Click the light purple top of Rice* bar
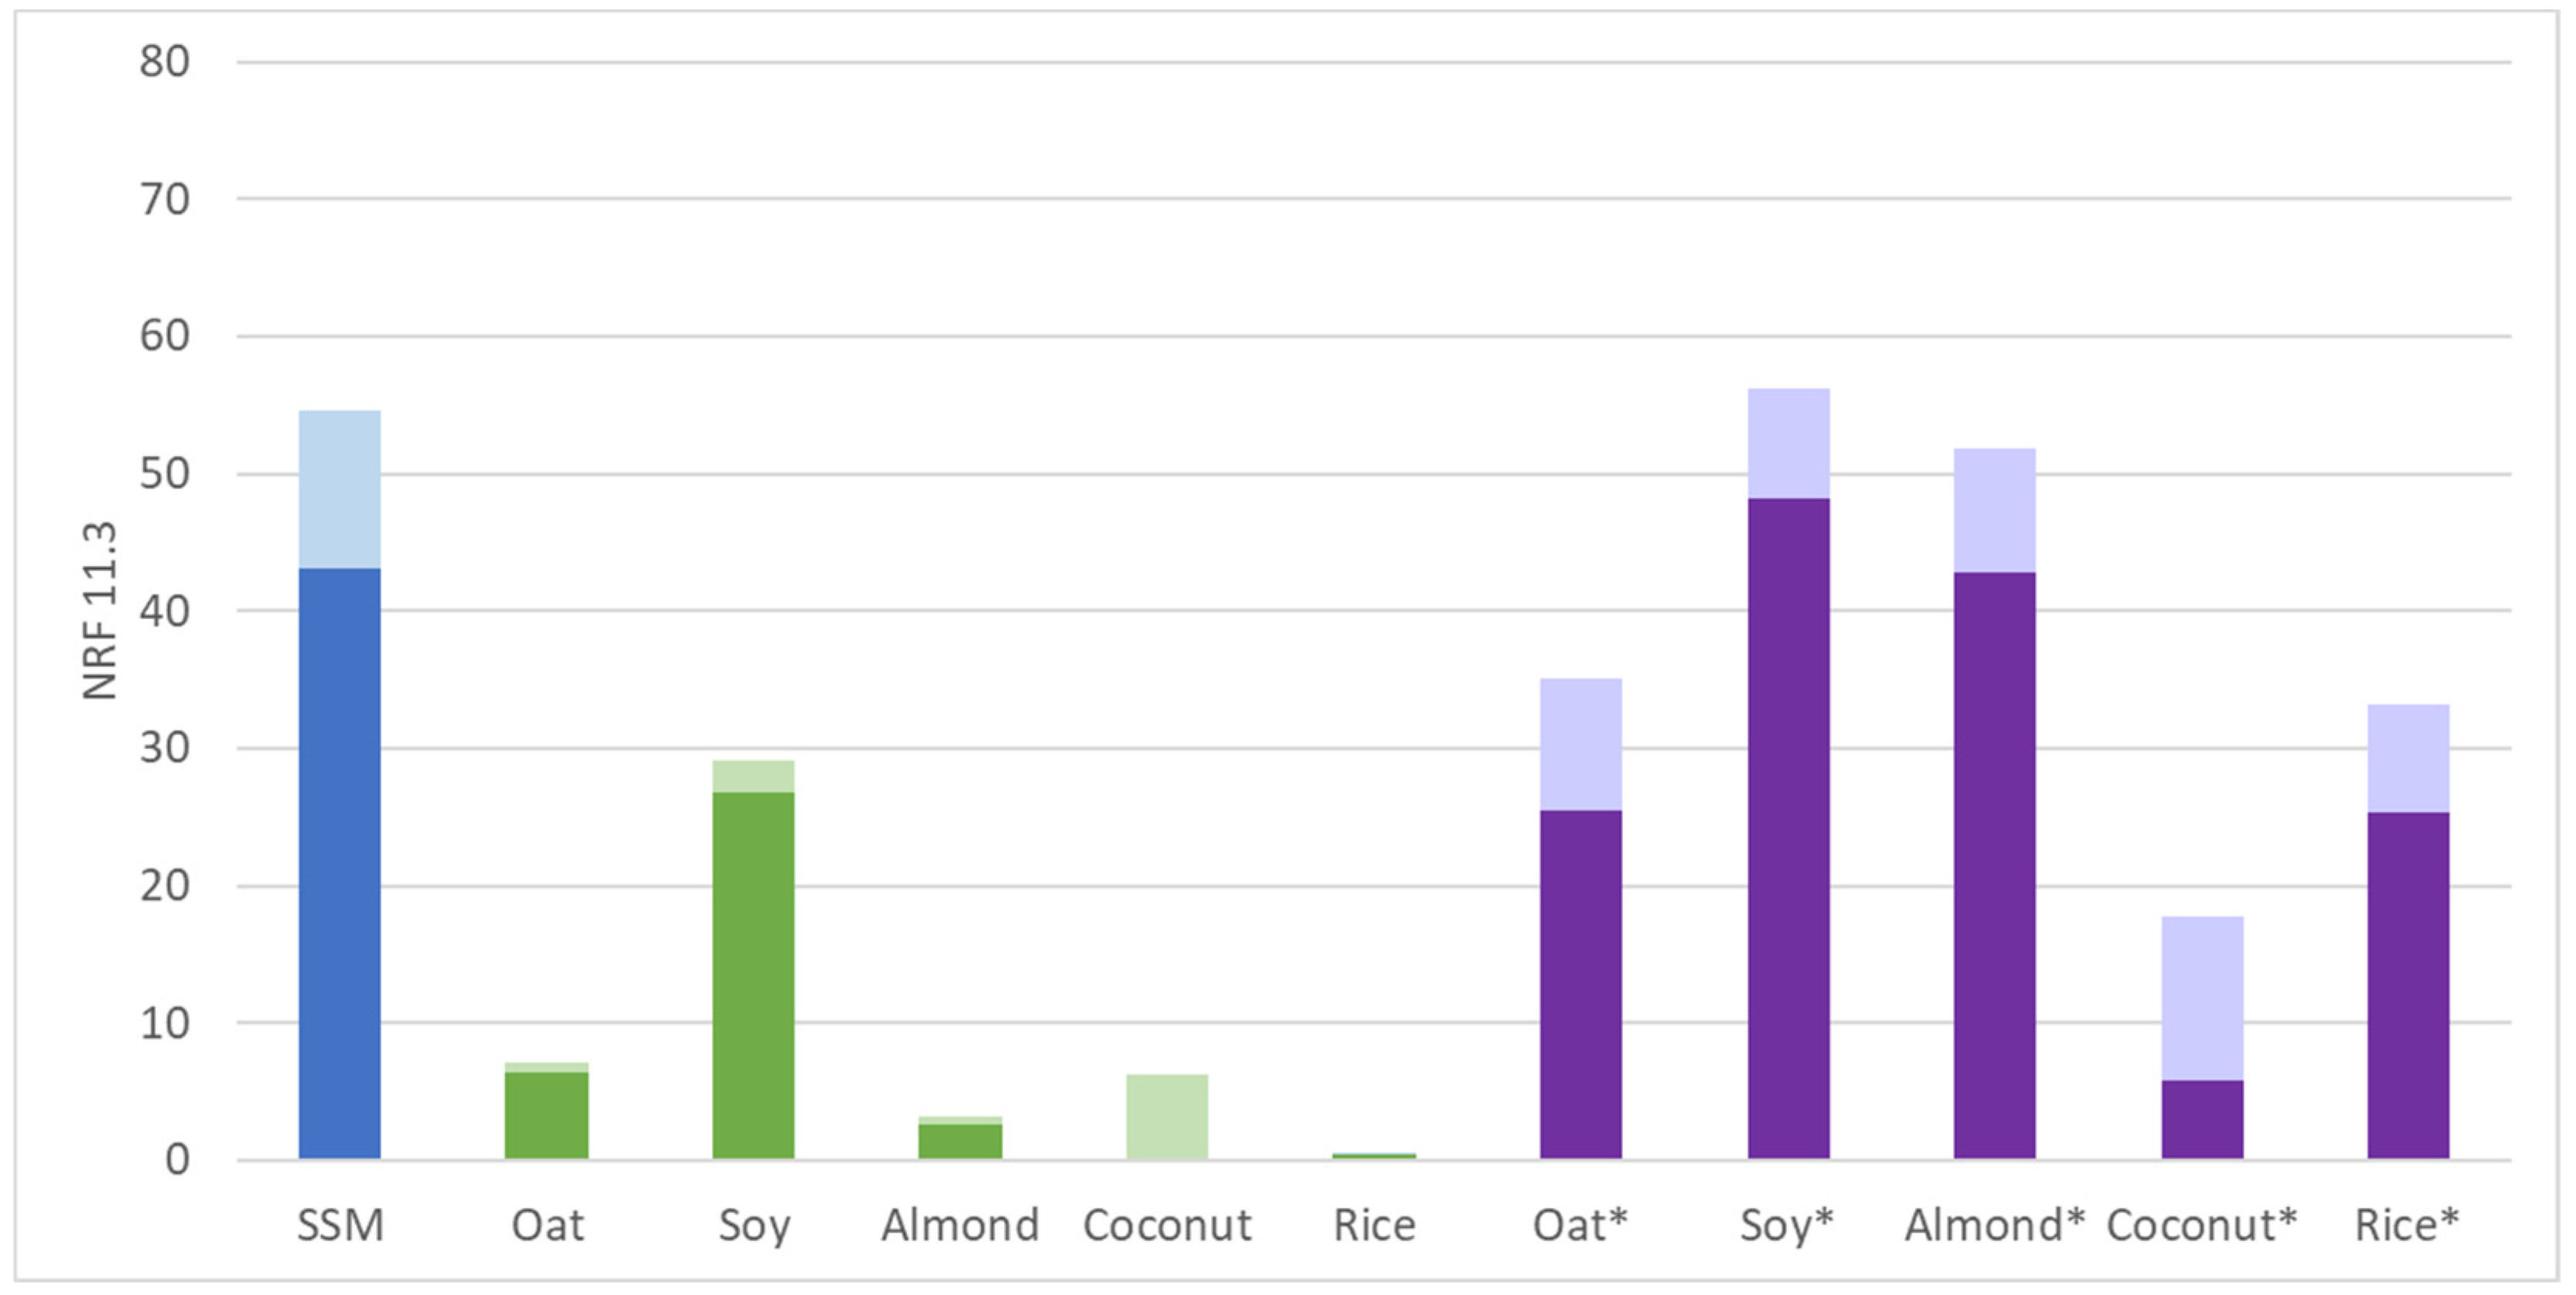Viewport: 2576px width, 1295px height. click(2408, 758)
